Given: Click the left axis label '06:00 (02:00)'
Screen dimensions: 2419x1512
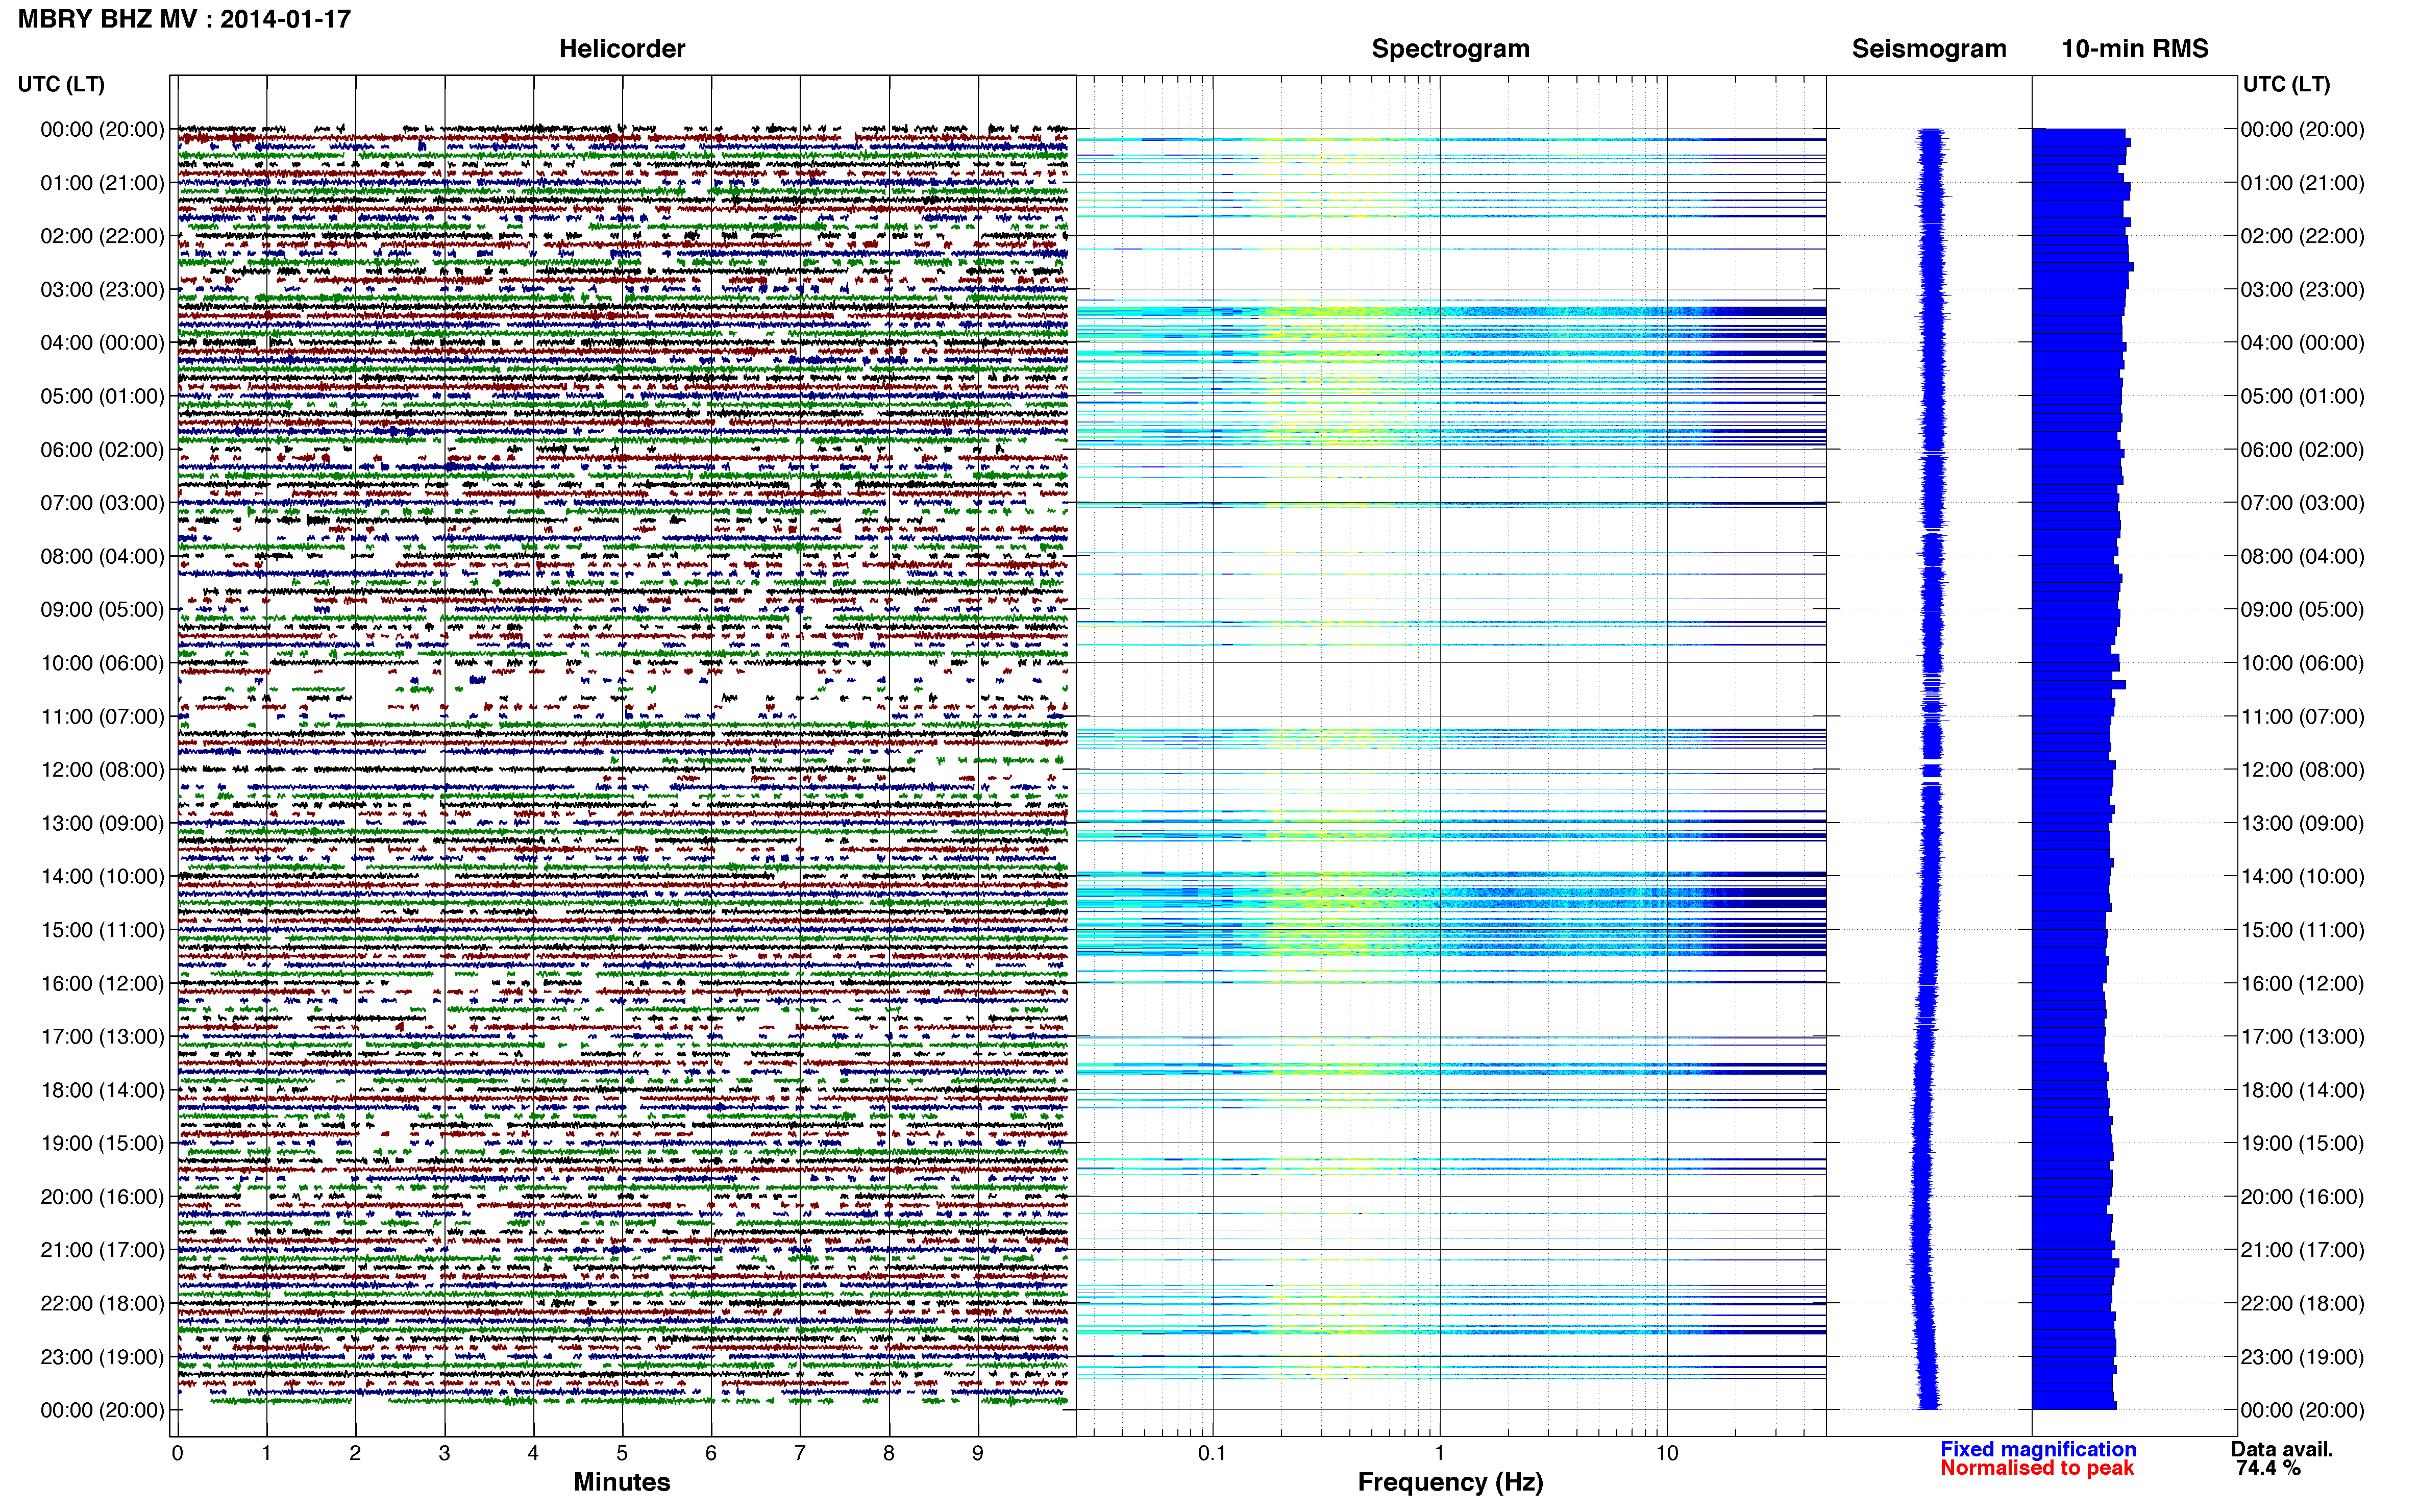Looking at the screenshot, I should tap(102, 450).
